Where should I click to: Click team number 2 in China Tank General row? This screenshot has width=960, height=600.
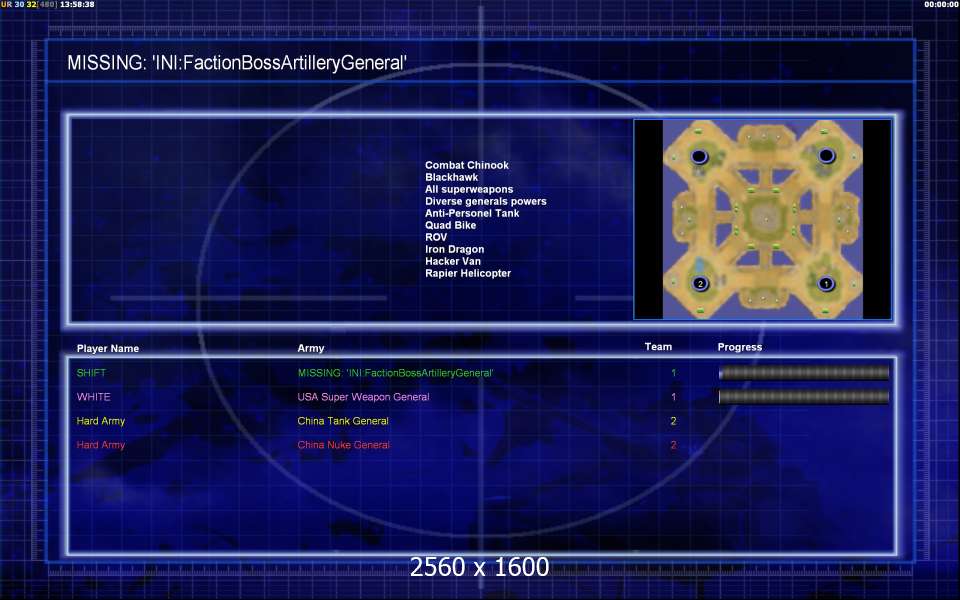click(673, 421)
